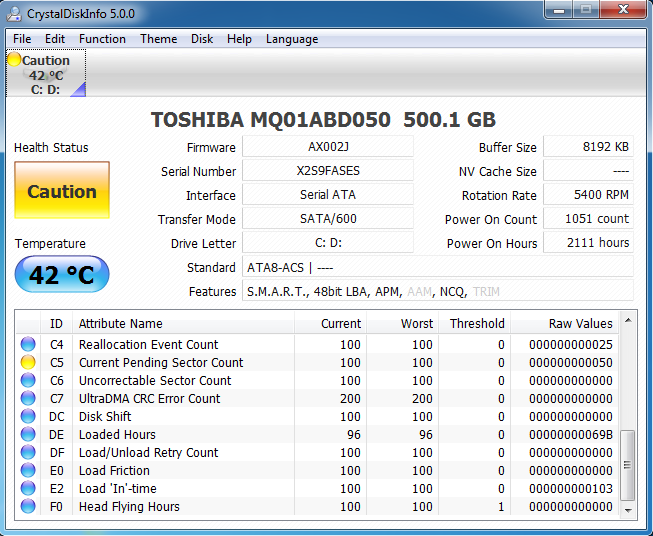Open the Function menu
653x536 pixels.
102,39
